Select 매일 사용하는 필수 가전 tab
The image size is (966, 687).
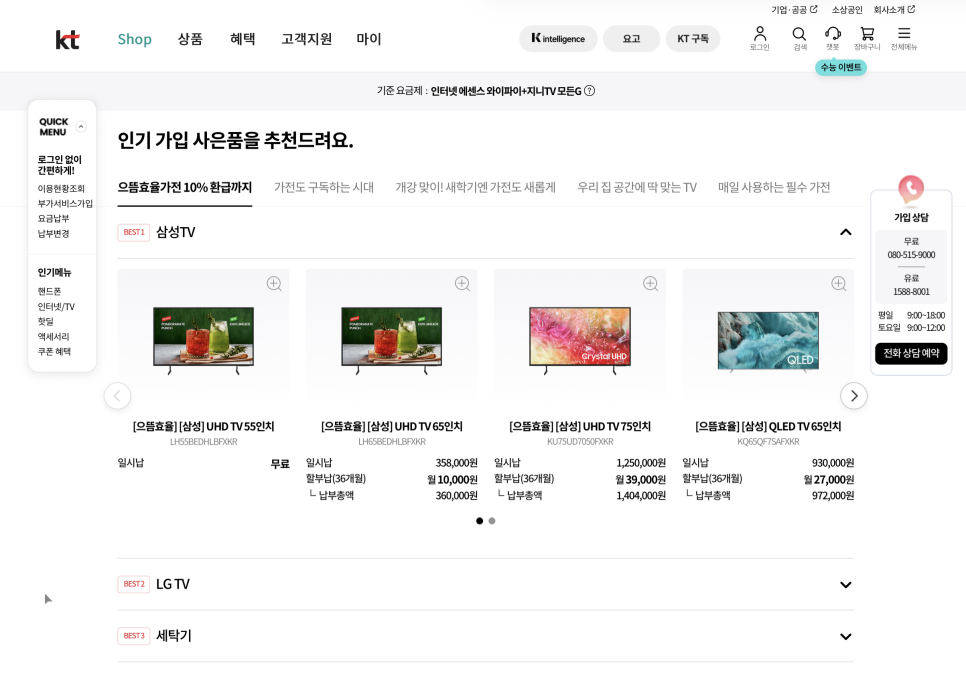(x=774, y=187)
